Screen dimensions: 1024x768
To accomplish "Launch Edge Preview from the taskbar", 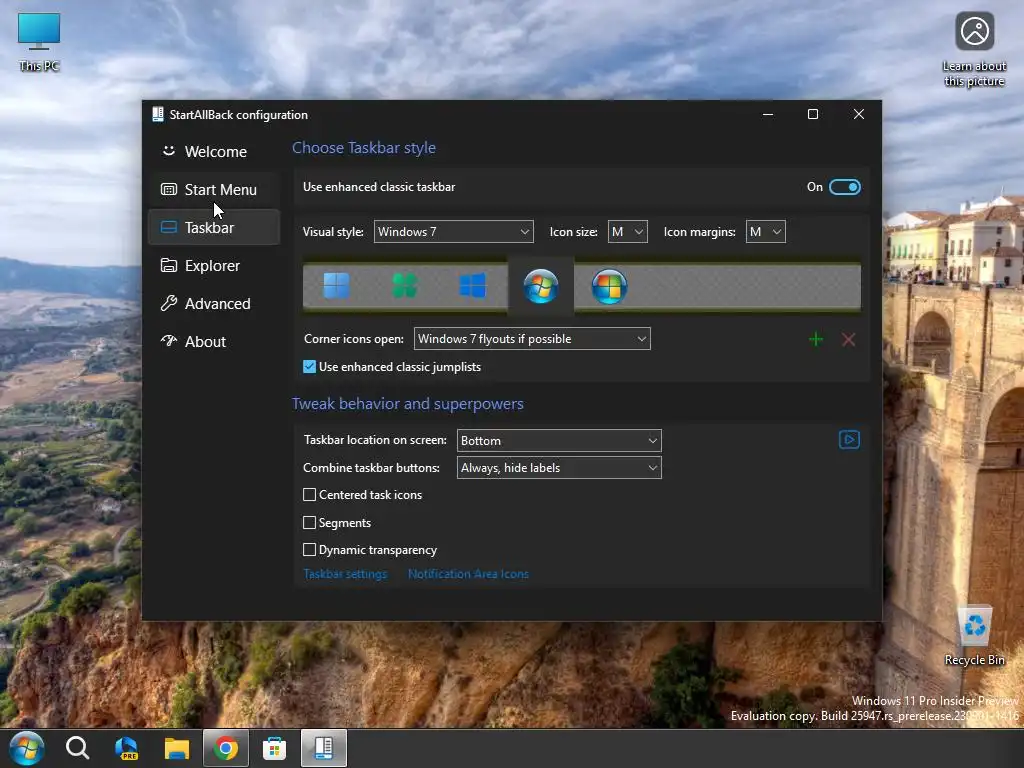I will click(126, 748).
